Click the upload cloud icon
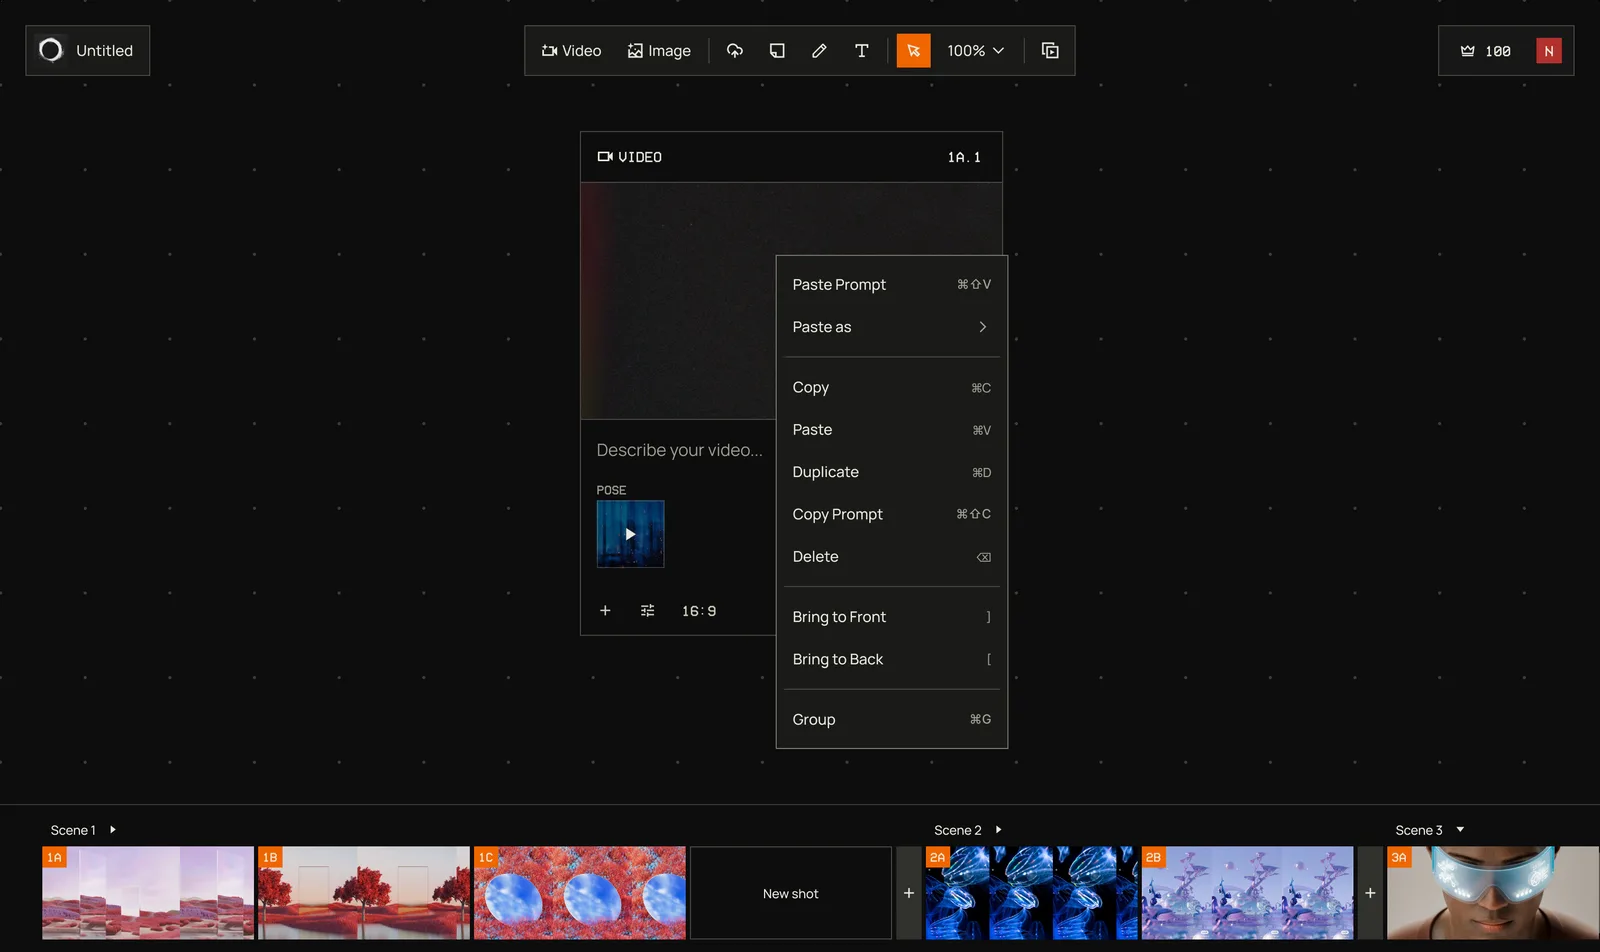Image resolution: width=1600 pixels, height=952 pixels. tap(735, 51)
